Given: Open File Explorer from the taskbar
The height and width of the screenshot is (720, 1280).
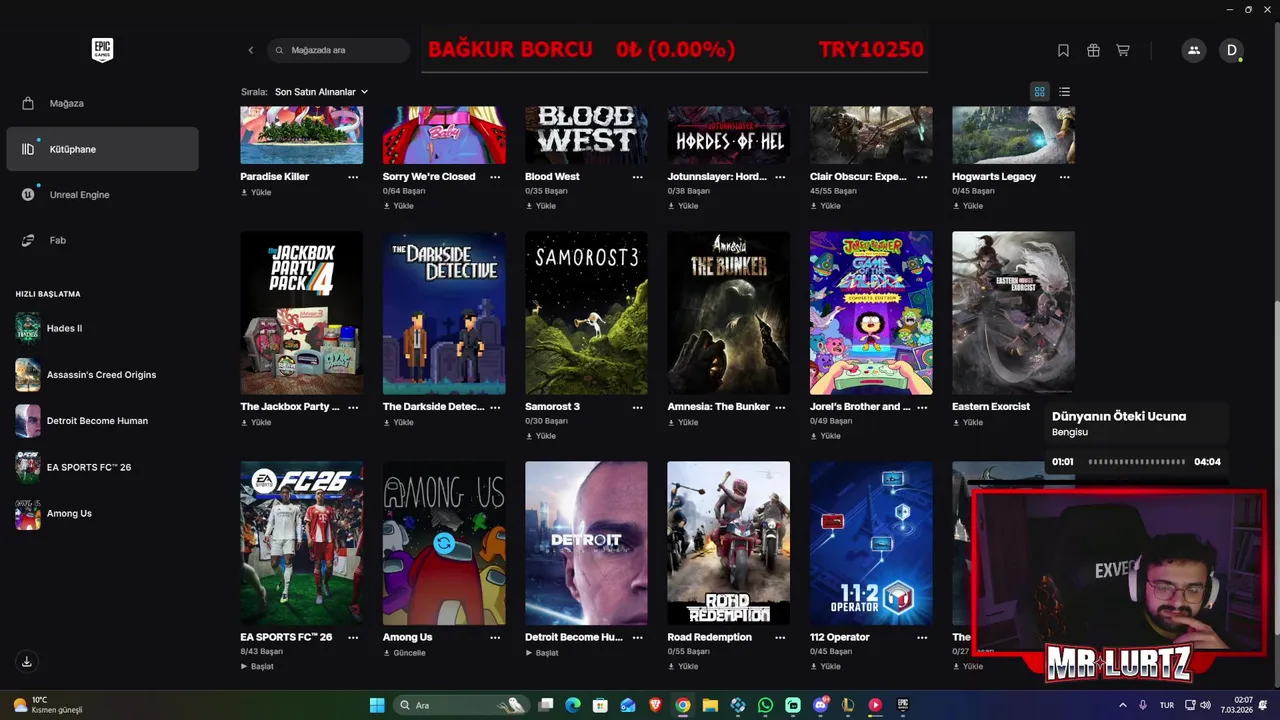Looking at the screenshot, I should click(710, 705).
